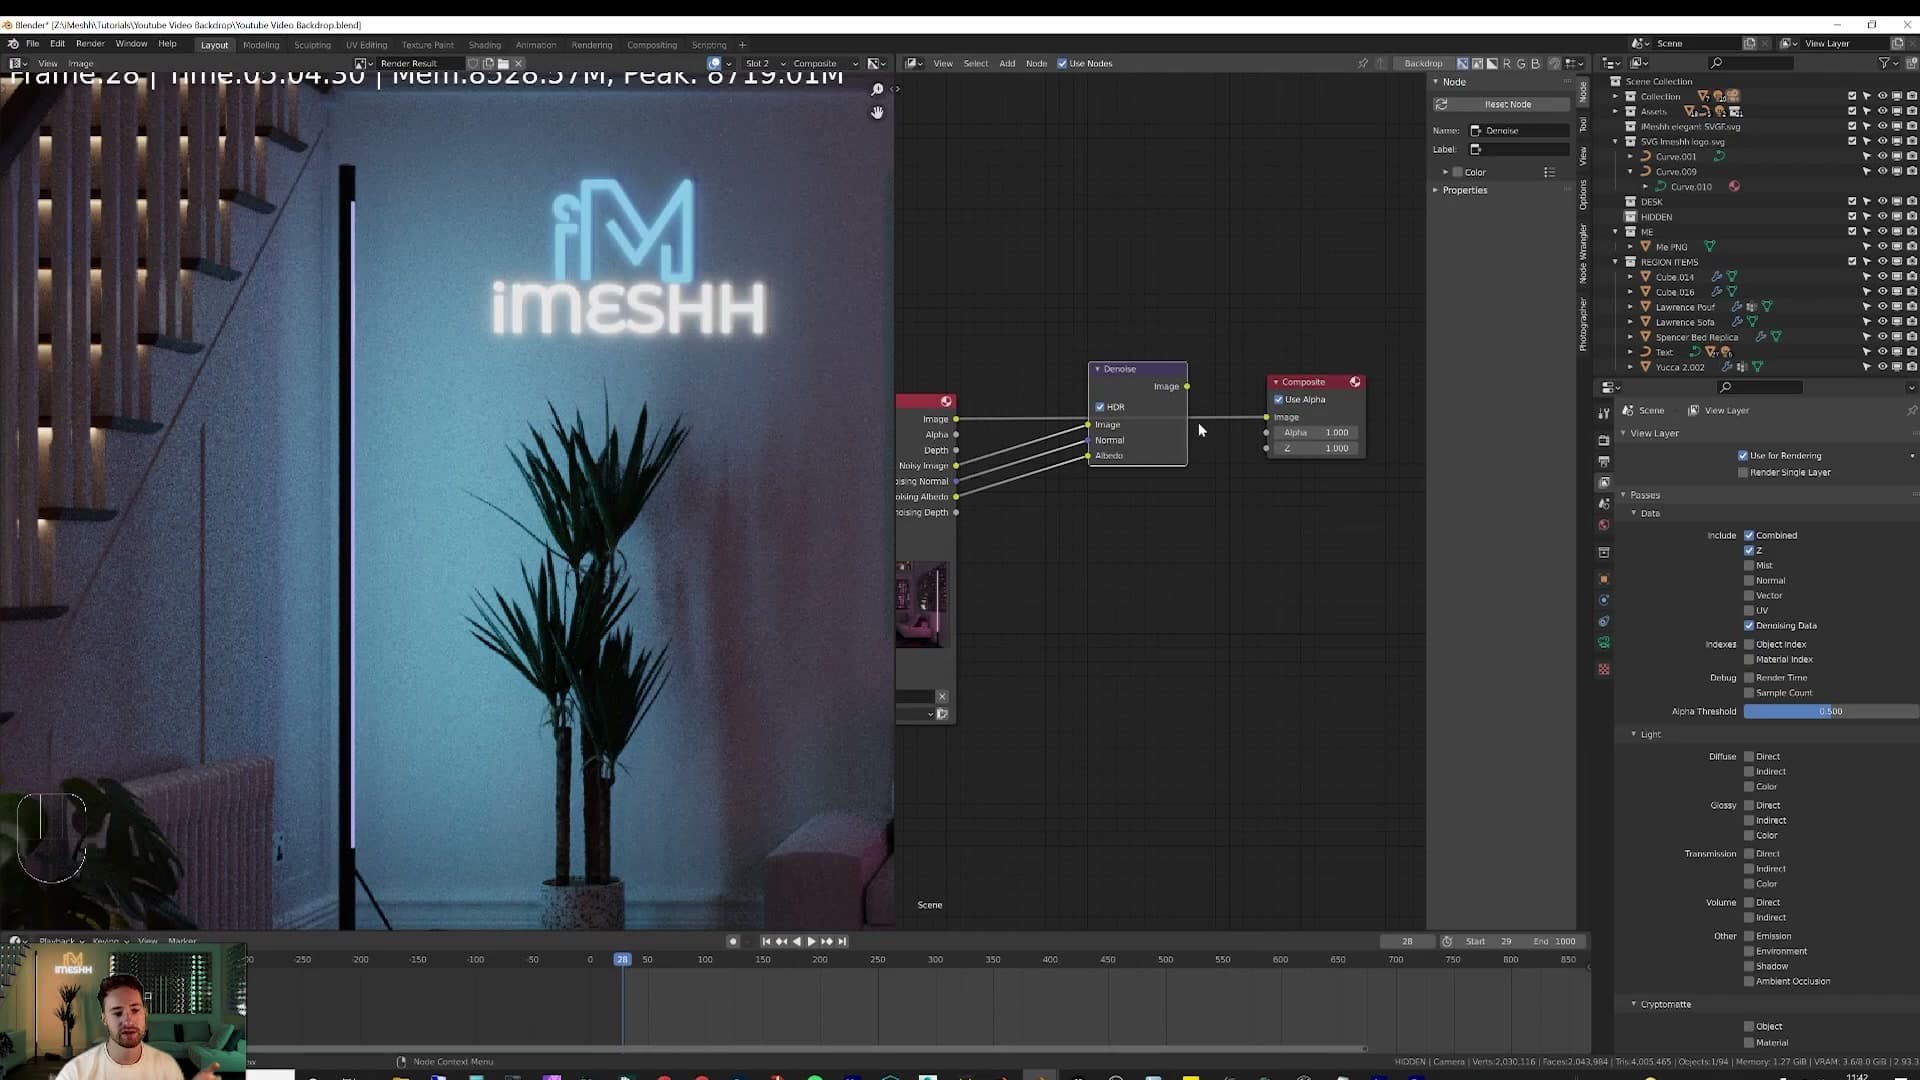This screenshot has height=1080, width=1920.
Task: Enable the Ambient Occlusion pass
Action: pyautogui.click(x=1749, y=982)
